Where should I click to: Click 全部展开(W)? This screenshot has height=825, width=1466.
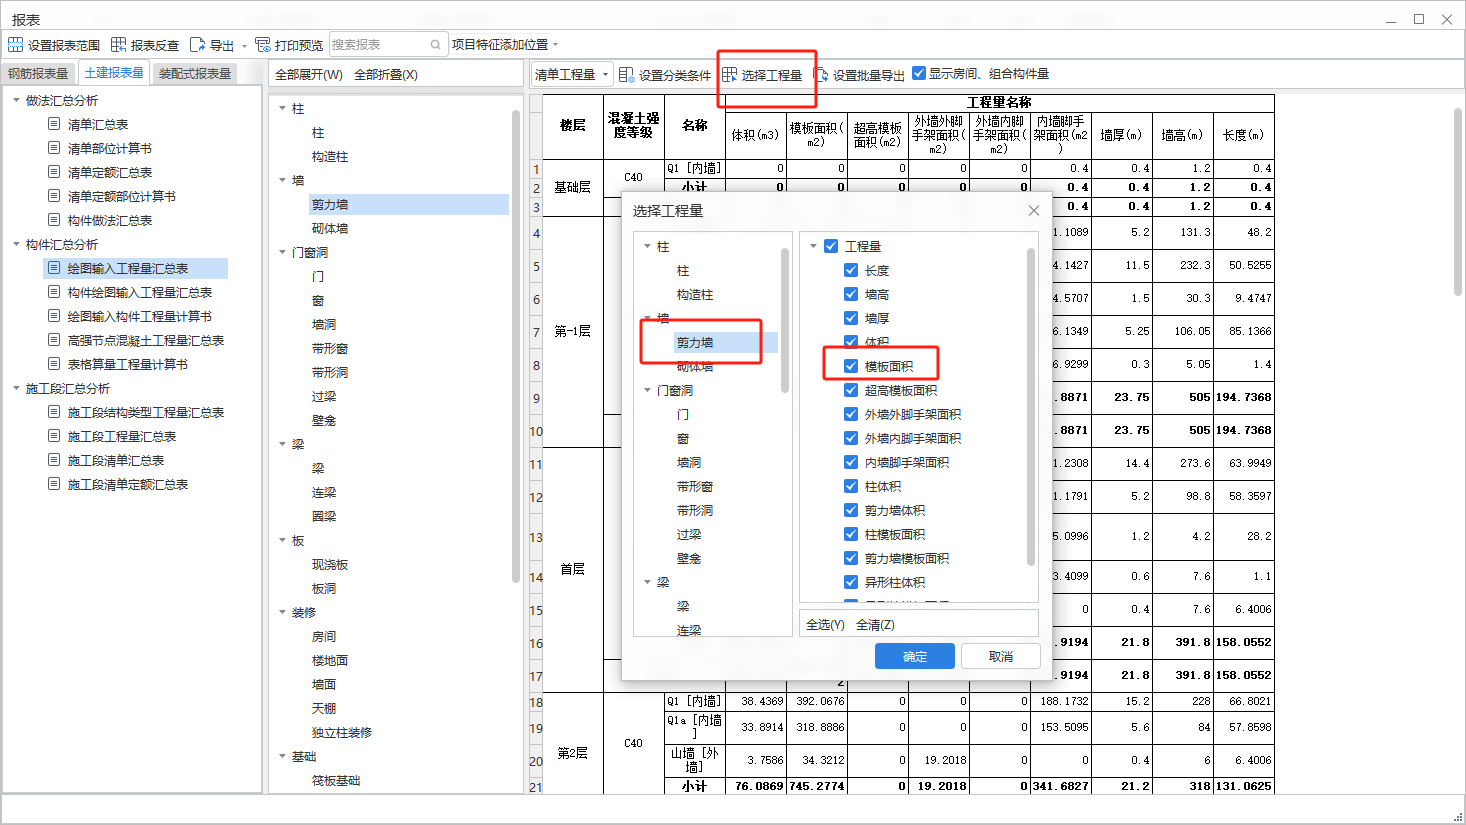309,75
